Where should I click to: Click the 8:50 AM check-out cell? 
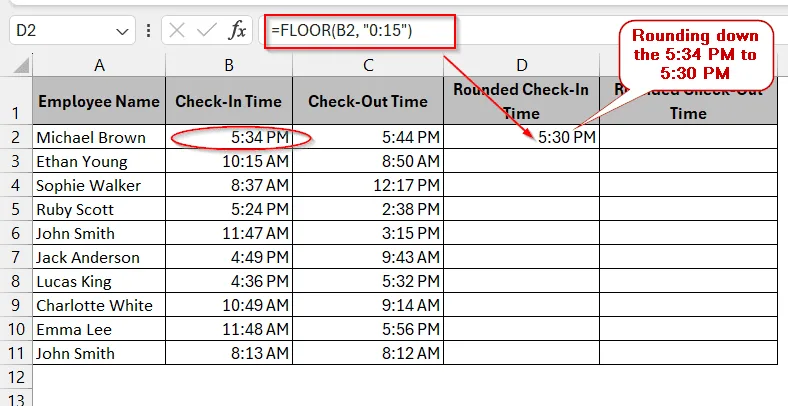click(x=368, y=161)
